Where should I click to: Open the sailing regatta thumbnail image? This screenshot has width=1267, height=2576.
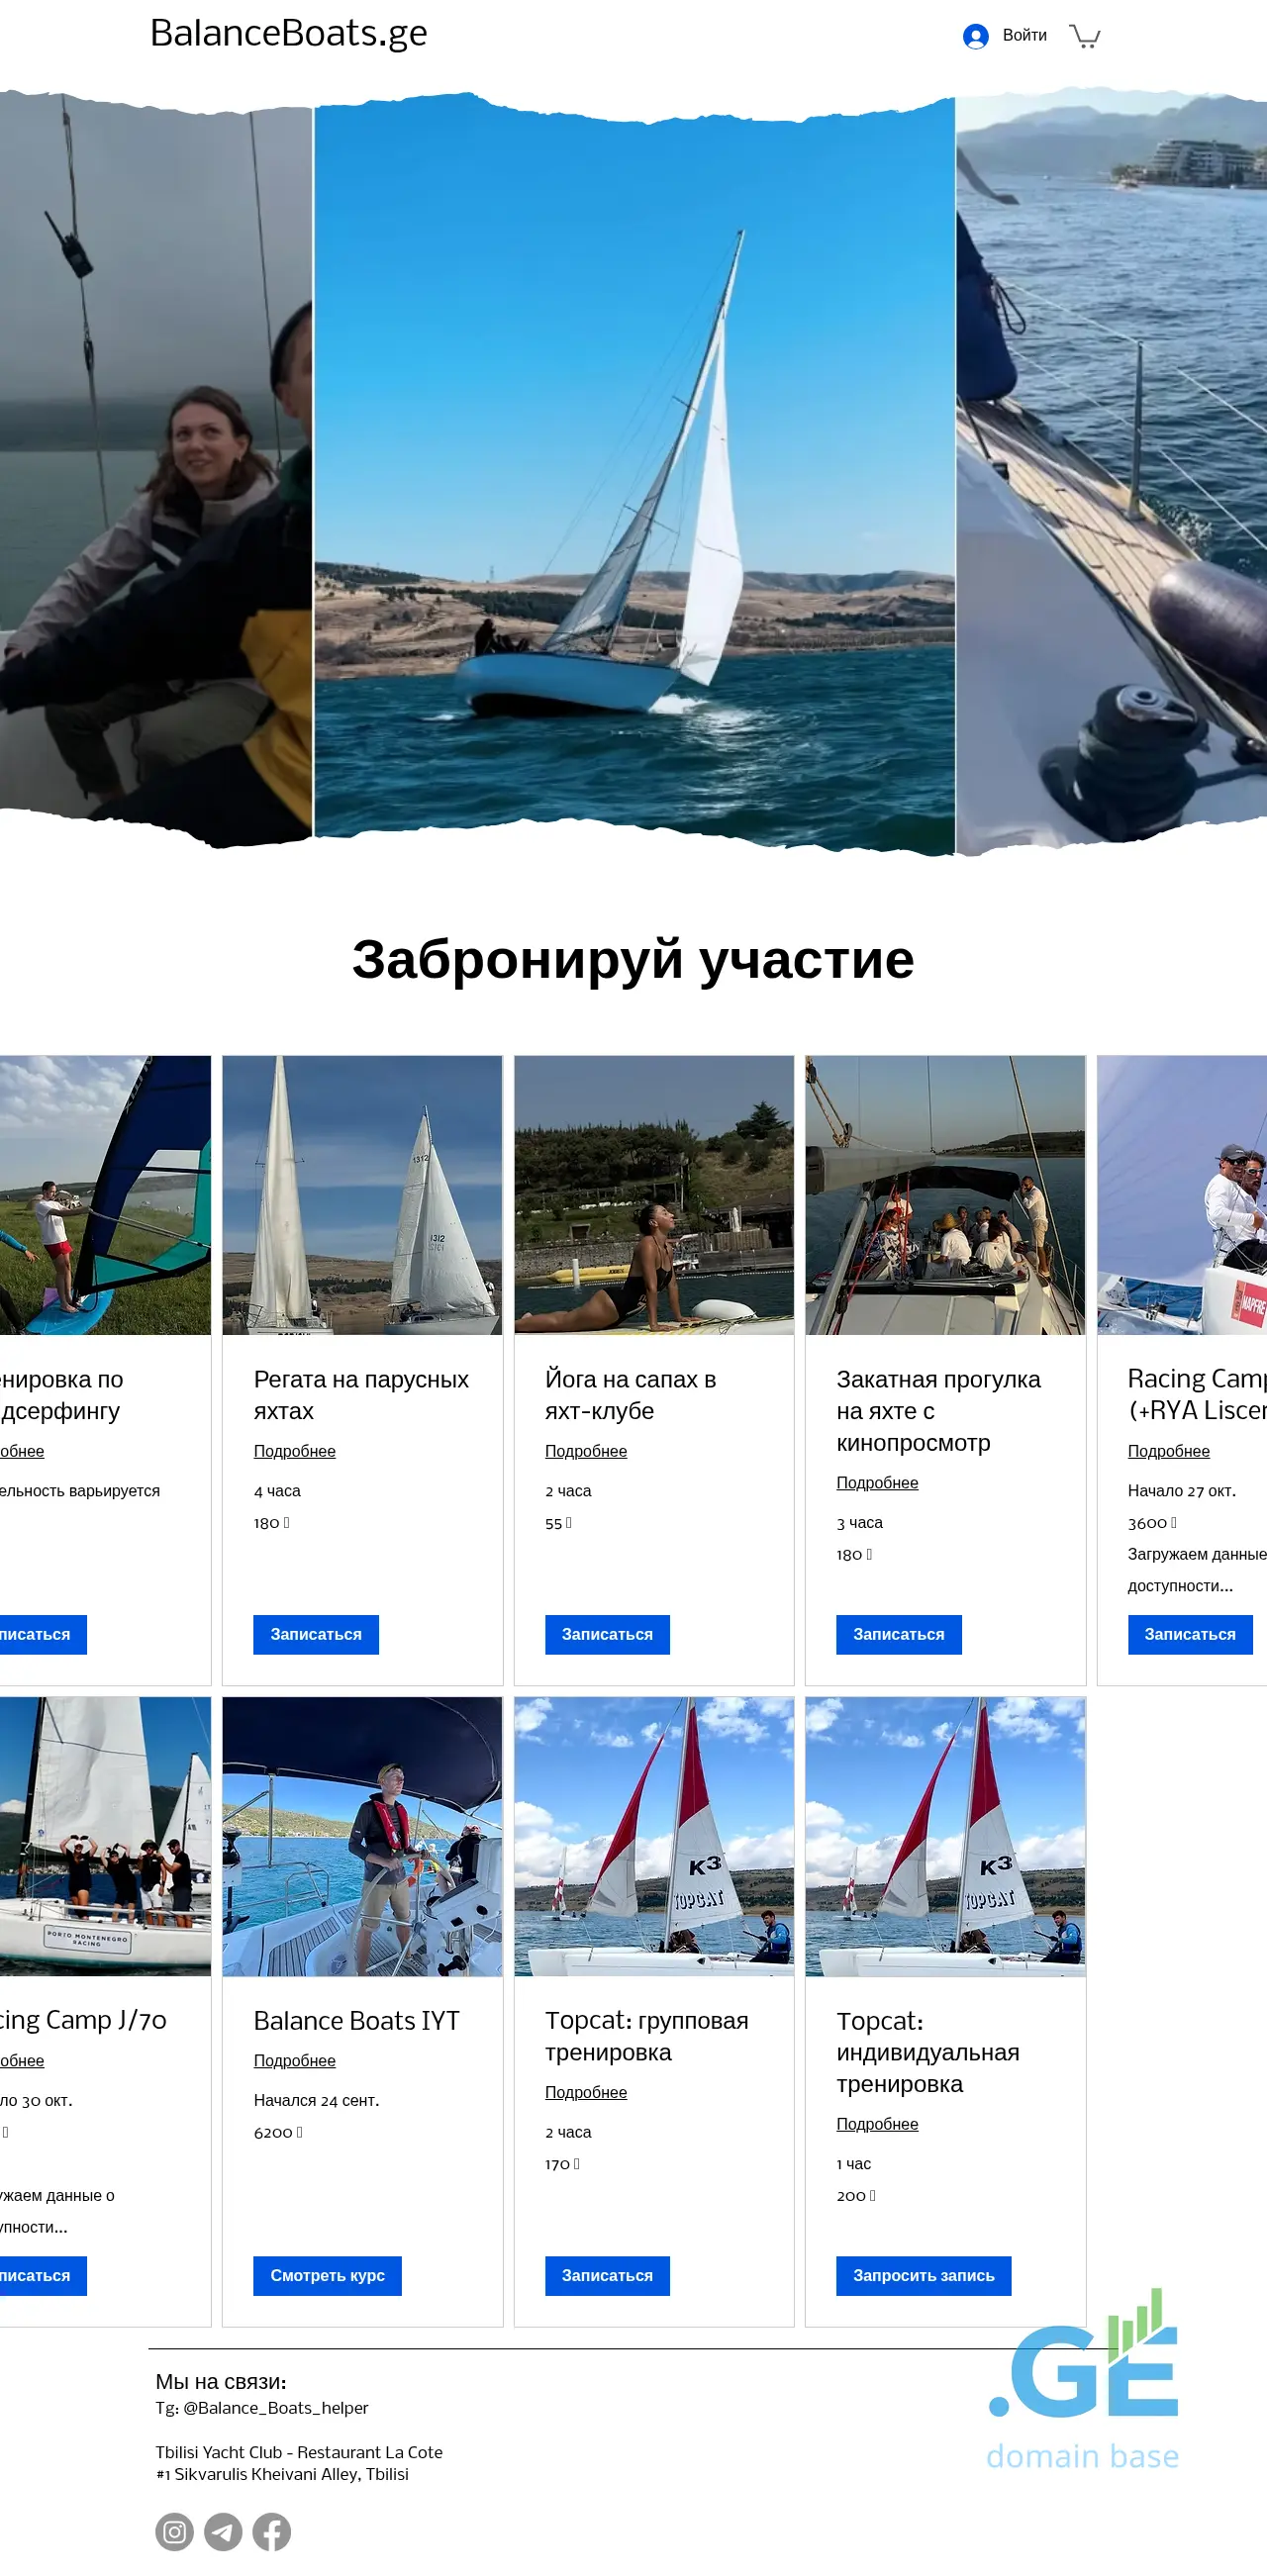[362, 1195]
